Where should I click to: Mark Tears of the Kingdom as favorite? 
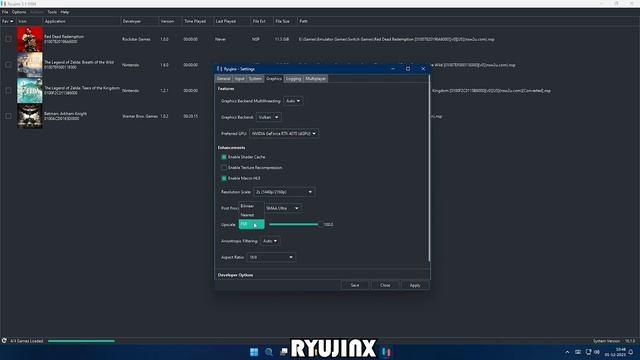click(8, 91)
